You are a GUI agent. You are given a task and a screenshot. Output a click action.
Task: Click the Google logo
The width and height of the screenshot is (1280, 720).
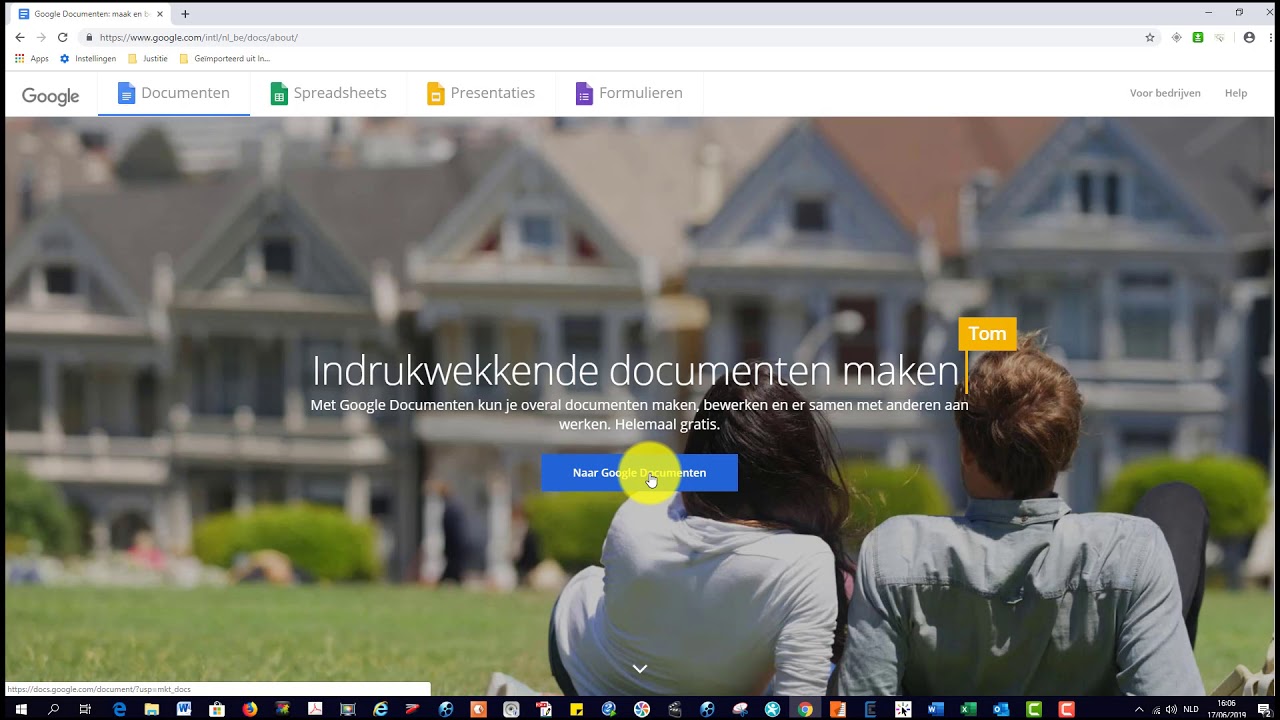tap(51, 96)
